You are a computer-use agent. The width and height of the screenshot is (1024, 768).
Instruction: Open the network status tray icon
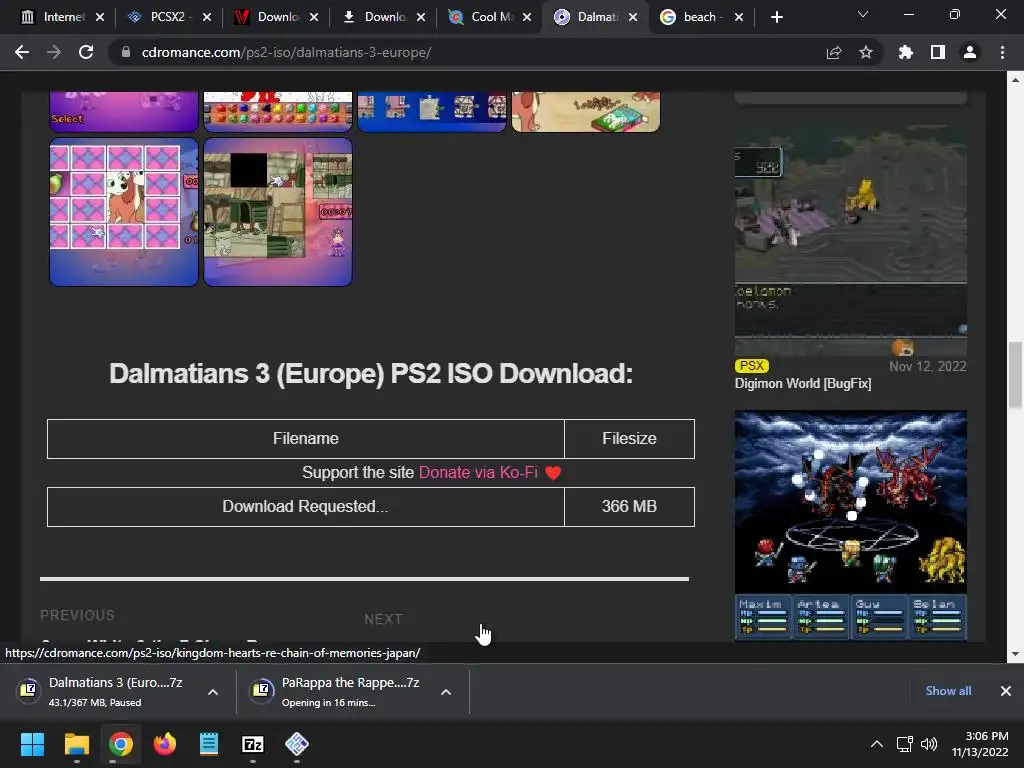(x=904, y=744)
